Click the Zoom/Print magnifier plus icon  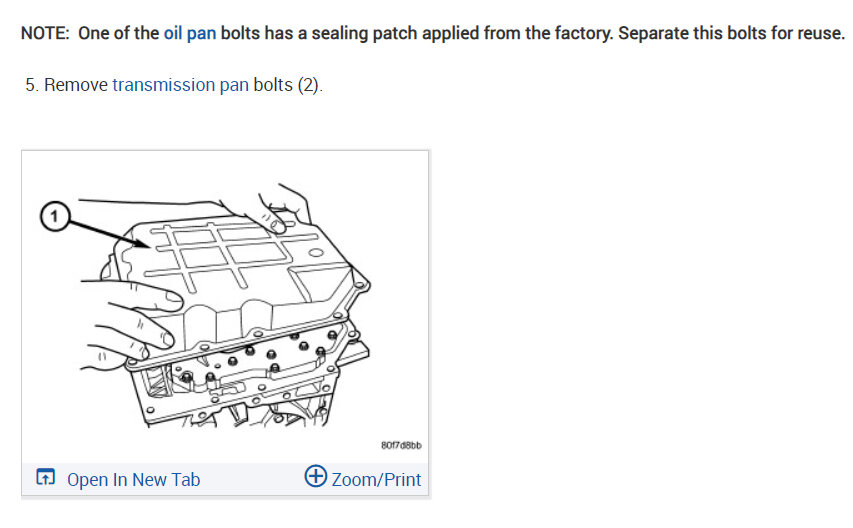316,476
